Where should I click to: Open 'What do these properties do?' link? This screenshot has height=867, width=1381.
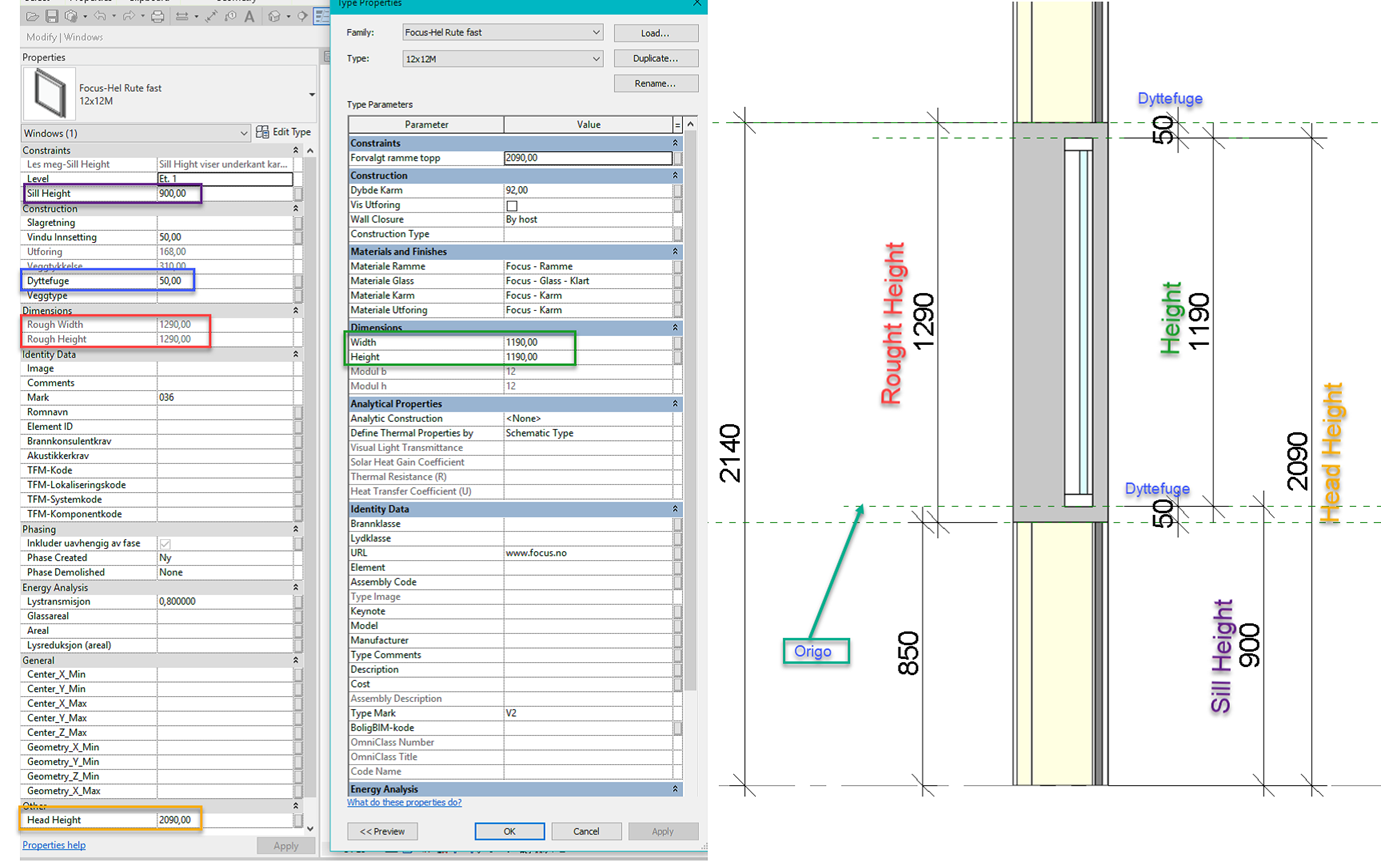tap(404, 802)
